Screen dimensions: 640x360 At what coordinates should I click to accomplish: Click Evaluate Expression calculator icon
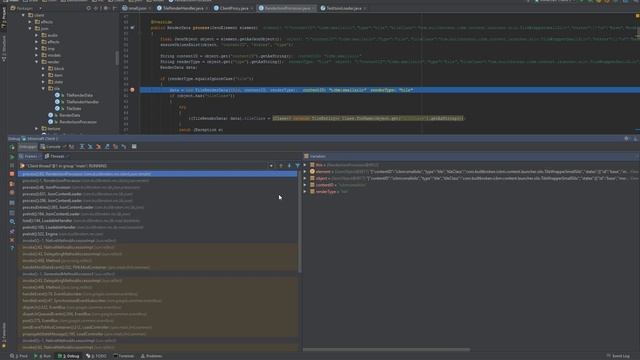(134, 147)
